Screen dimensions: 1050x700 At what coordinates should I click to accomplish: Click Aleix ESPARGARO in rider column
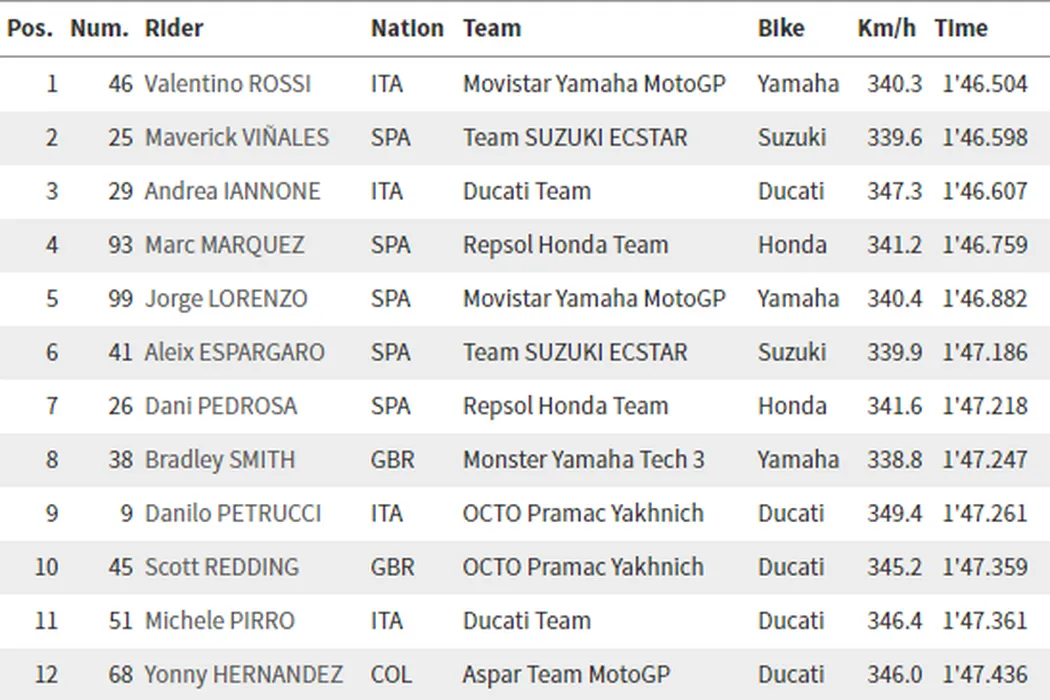coord(235,352)
